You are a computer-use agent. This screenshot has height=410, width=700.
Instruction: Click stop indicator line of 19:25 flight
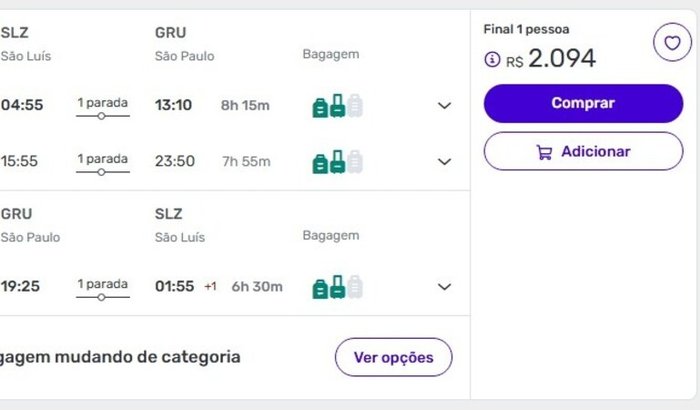coord(102,298)
